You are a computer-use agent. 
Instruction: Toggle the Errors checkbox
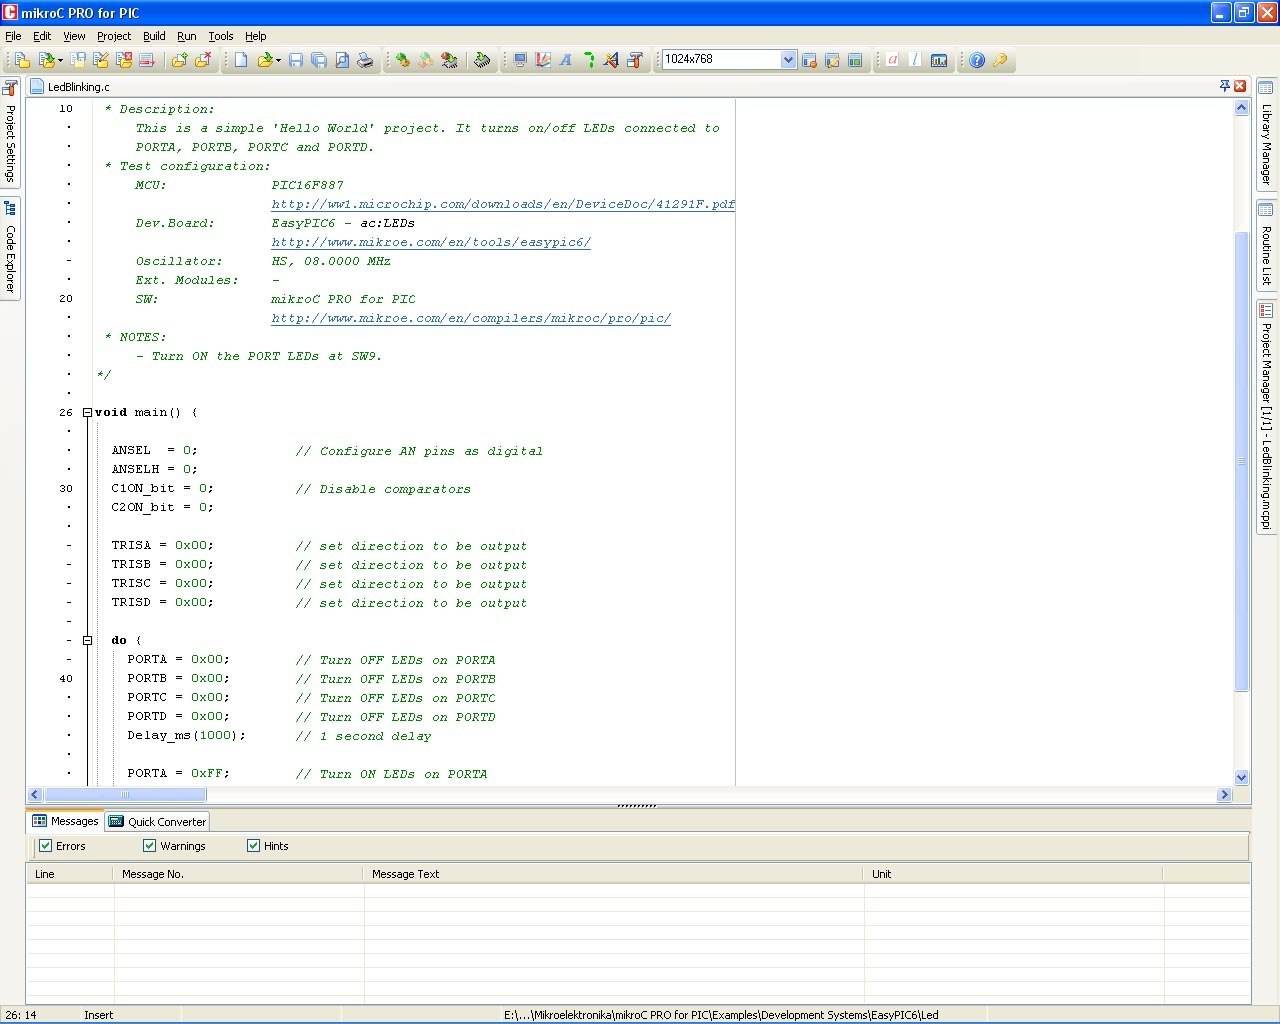point(45,846)
